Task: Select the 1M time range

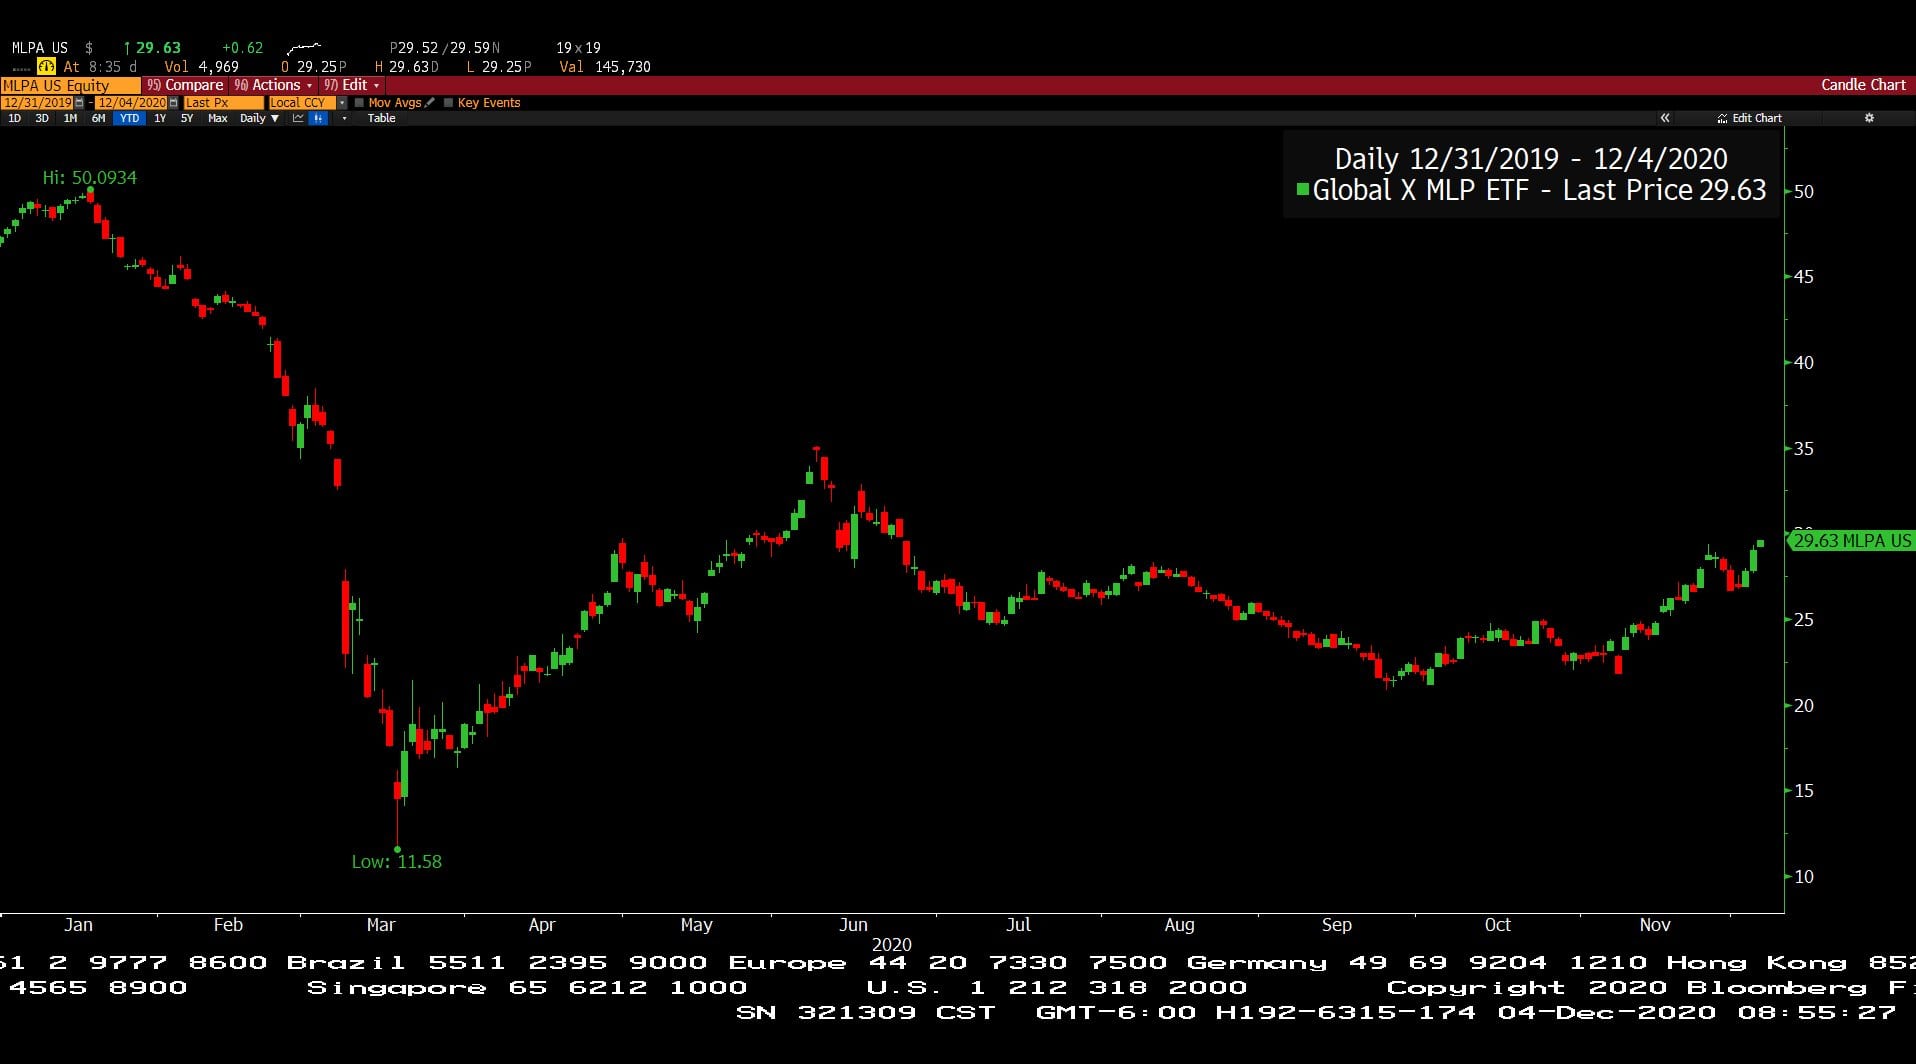Action: click(x=70, y=118)
